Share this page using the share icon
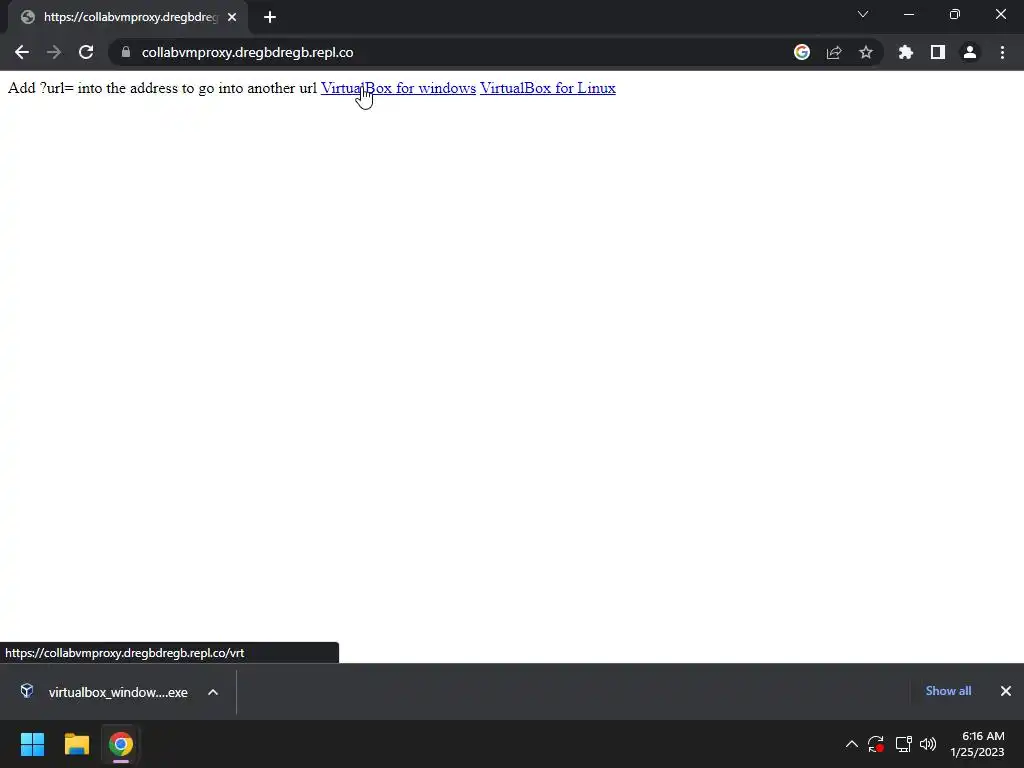Screen dimensions: 1024x768 coord(834,52)
